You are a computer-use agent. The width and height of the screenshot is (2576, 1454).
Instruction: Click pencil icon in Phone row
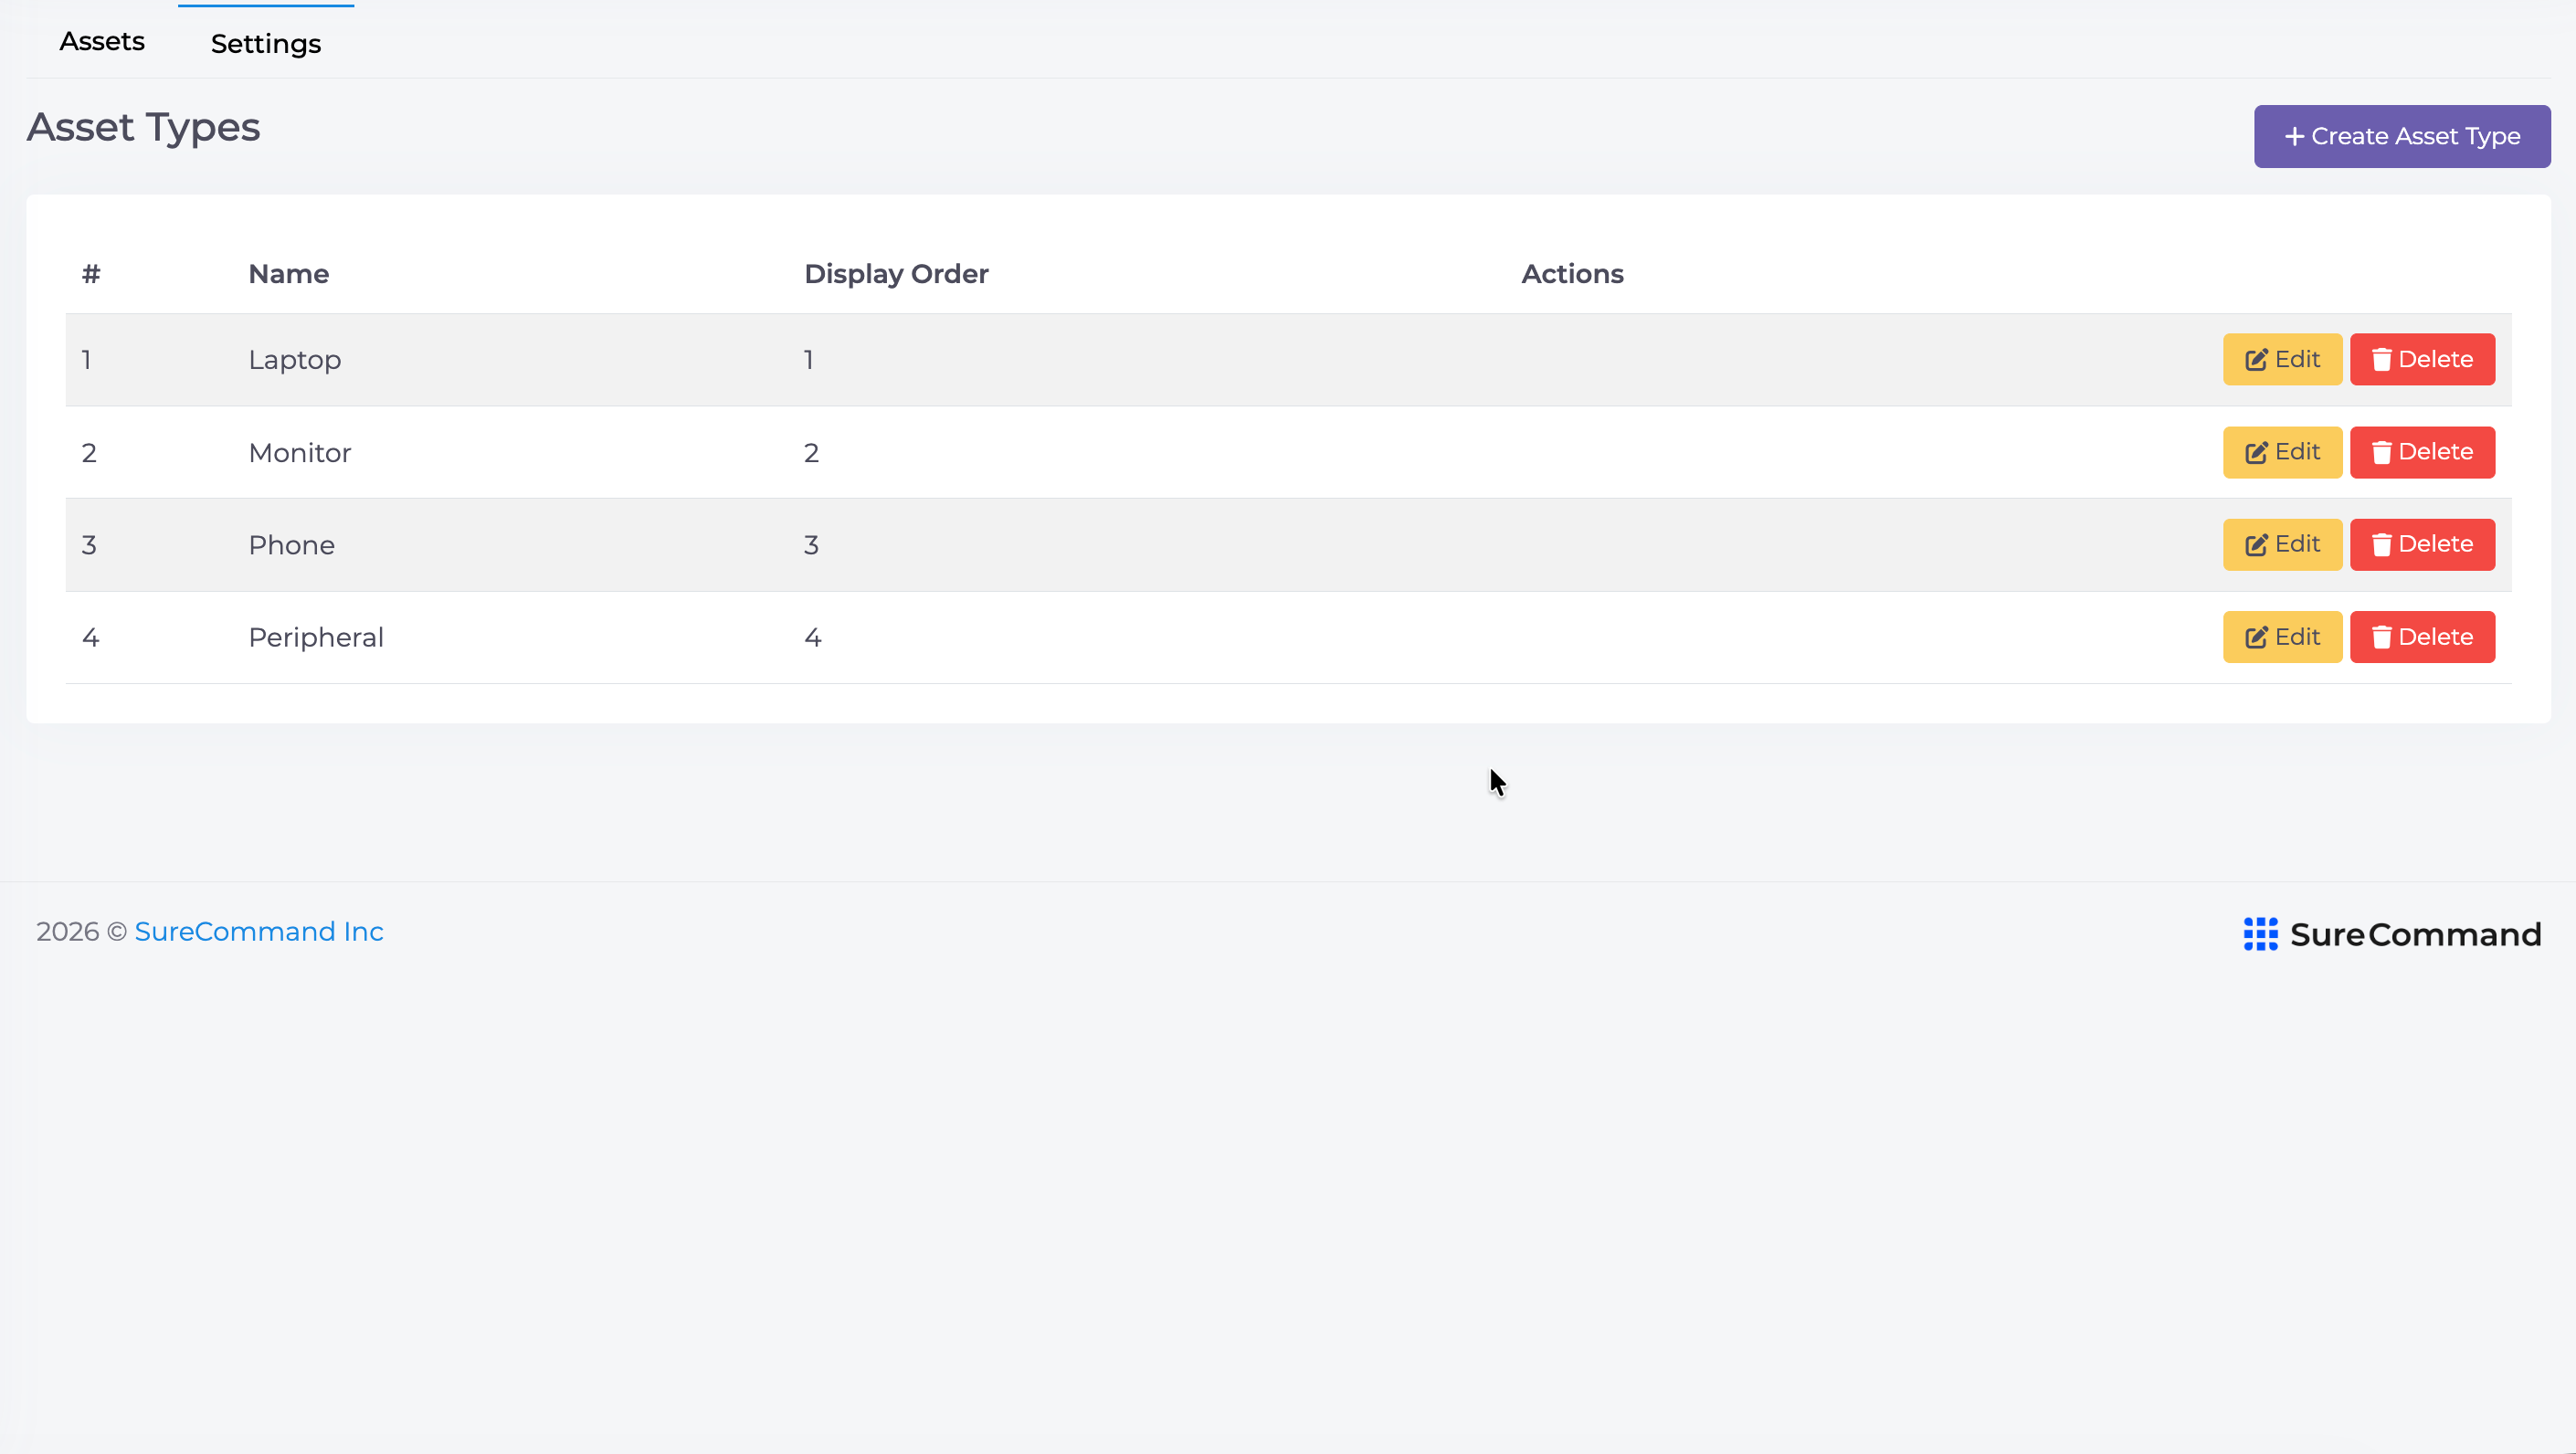[x=2256, y=545]
